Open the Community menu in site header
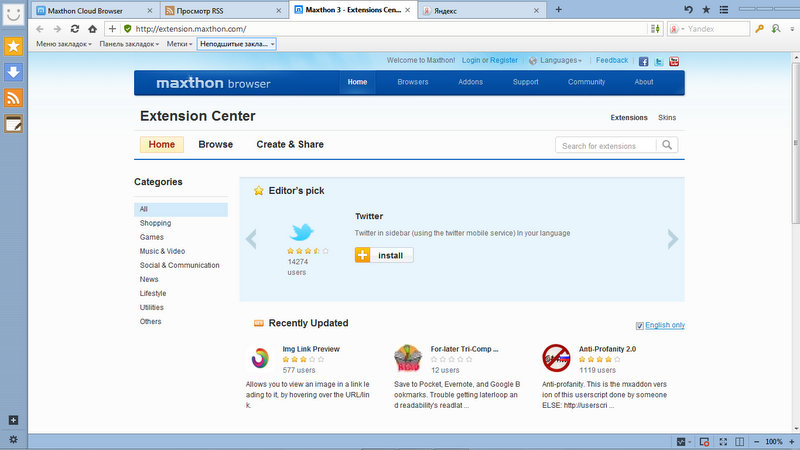 (x=586, y=82)
